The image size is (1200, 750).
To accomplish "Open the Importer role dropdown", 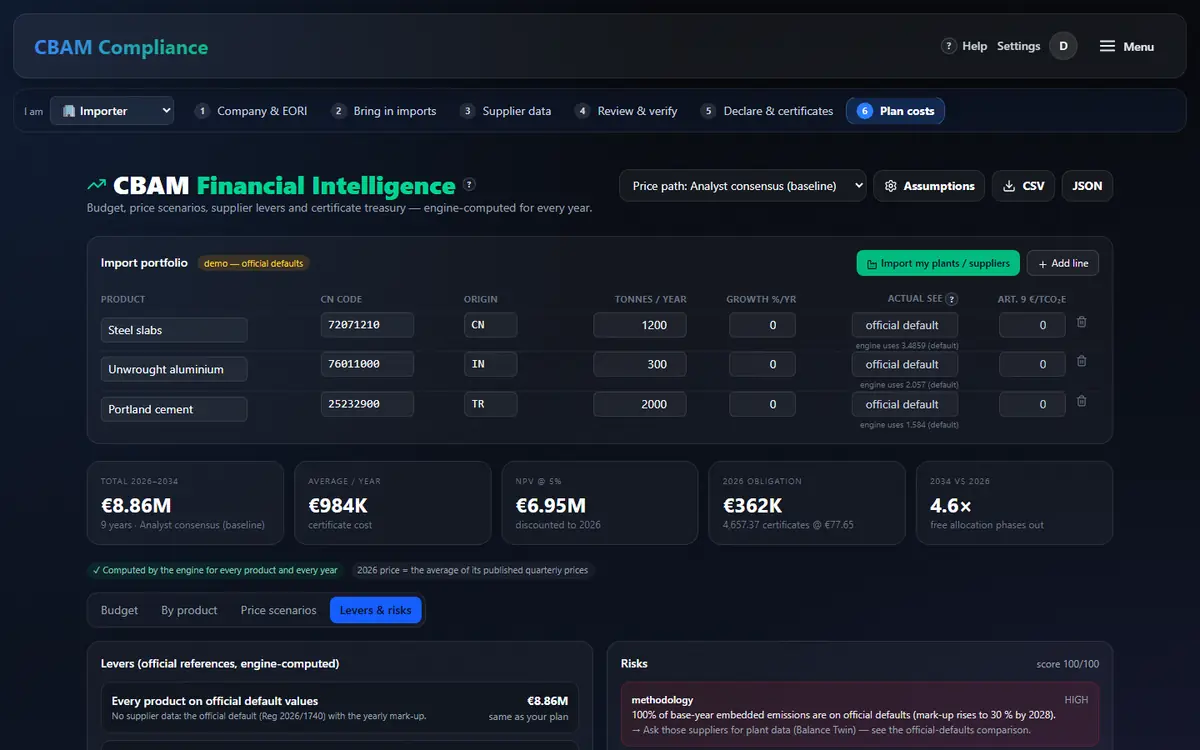I will 112,111.
